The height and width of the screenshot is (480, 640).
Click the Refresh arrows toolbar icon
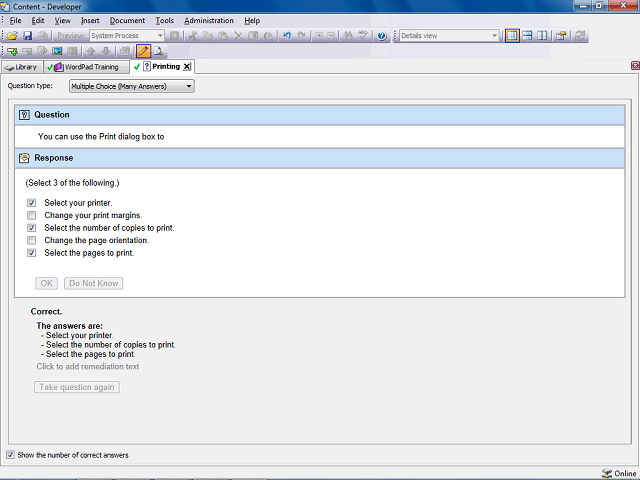tap(580, 36)
